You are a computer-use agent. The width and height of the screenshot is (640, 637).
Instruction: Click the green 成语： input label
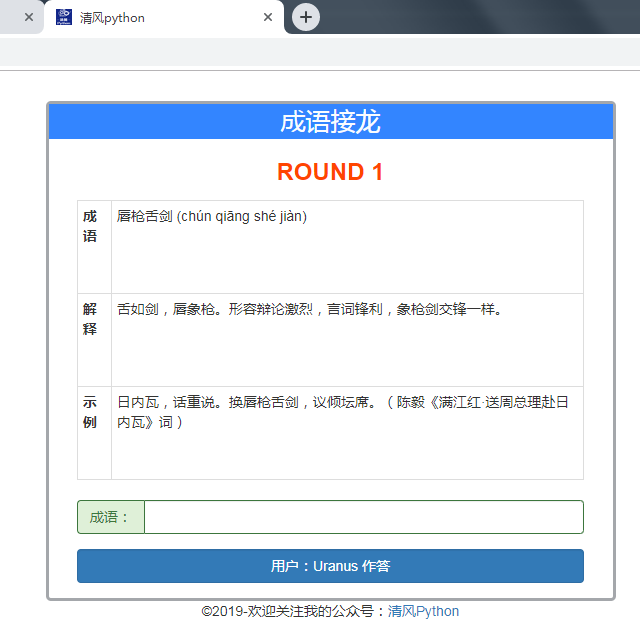(x=111, y=517)
